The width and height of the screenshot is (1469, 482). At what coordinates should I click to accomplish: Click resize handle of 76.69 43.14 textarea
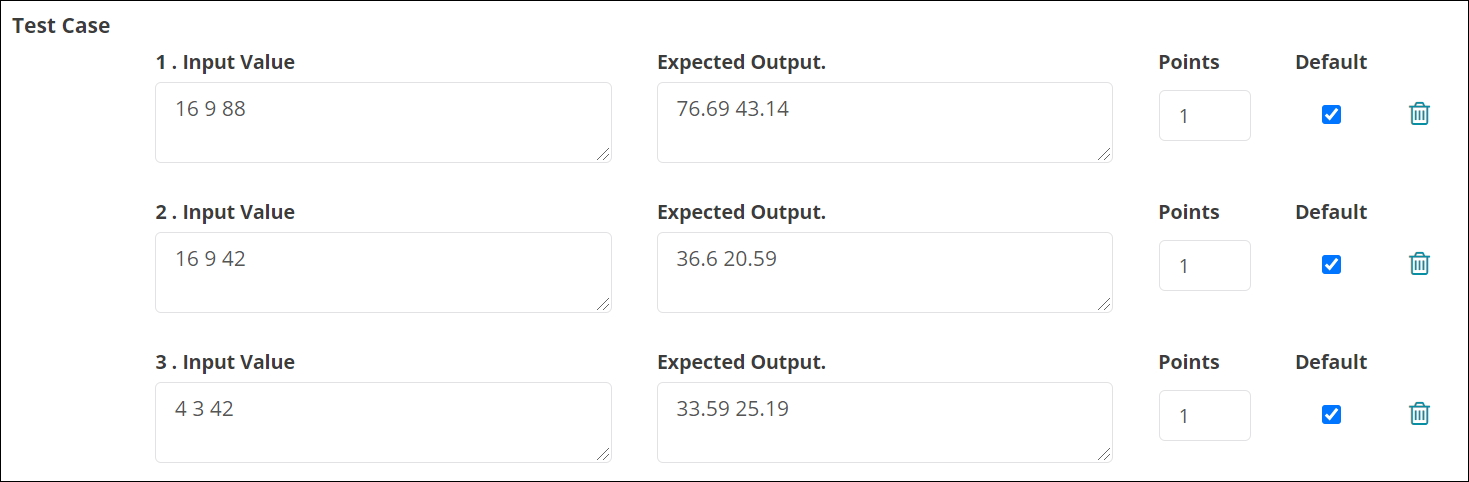click(x=1105, y=155)
